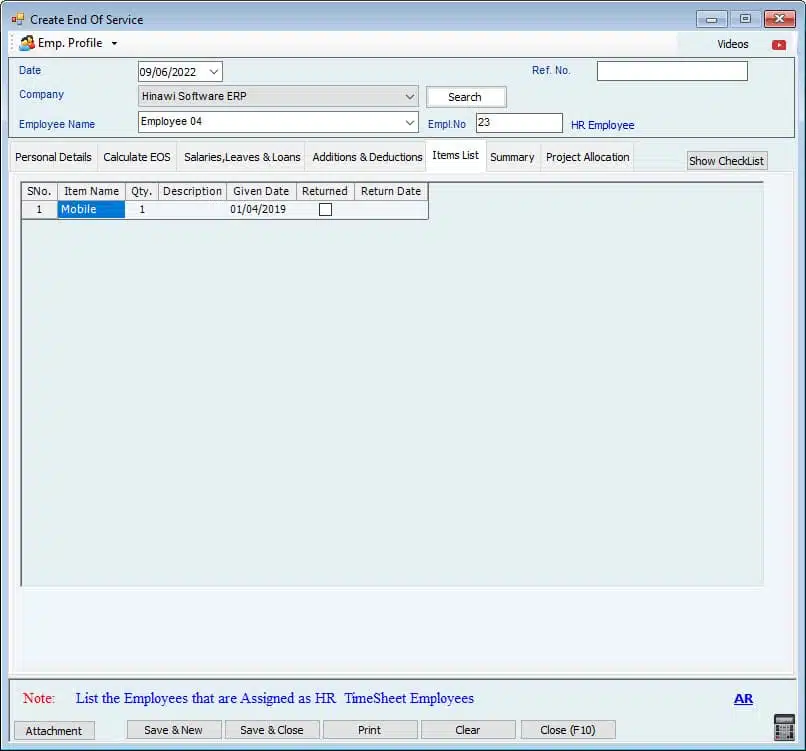This screenshot has height=751, width=806.
Task: Select the Summary tab
Action: (x=512, y=157)
